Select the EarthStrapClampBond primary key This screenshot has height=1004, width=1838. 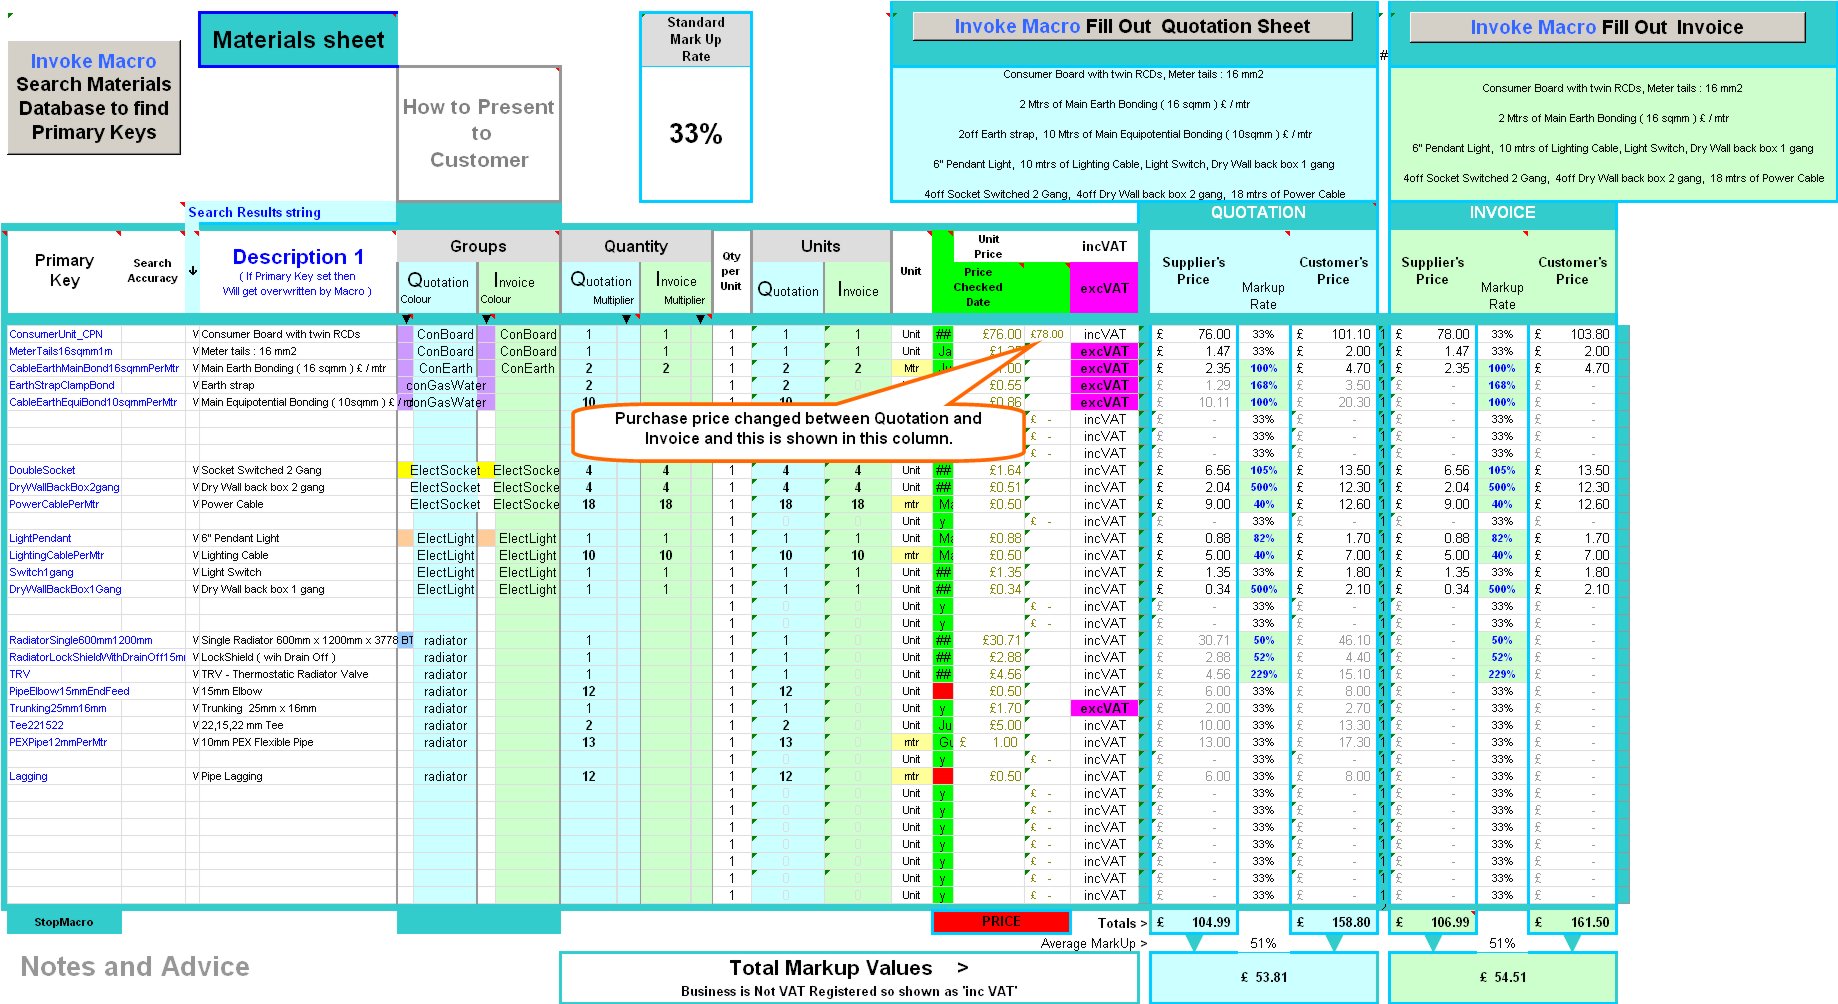click(x=62, y=385)
